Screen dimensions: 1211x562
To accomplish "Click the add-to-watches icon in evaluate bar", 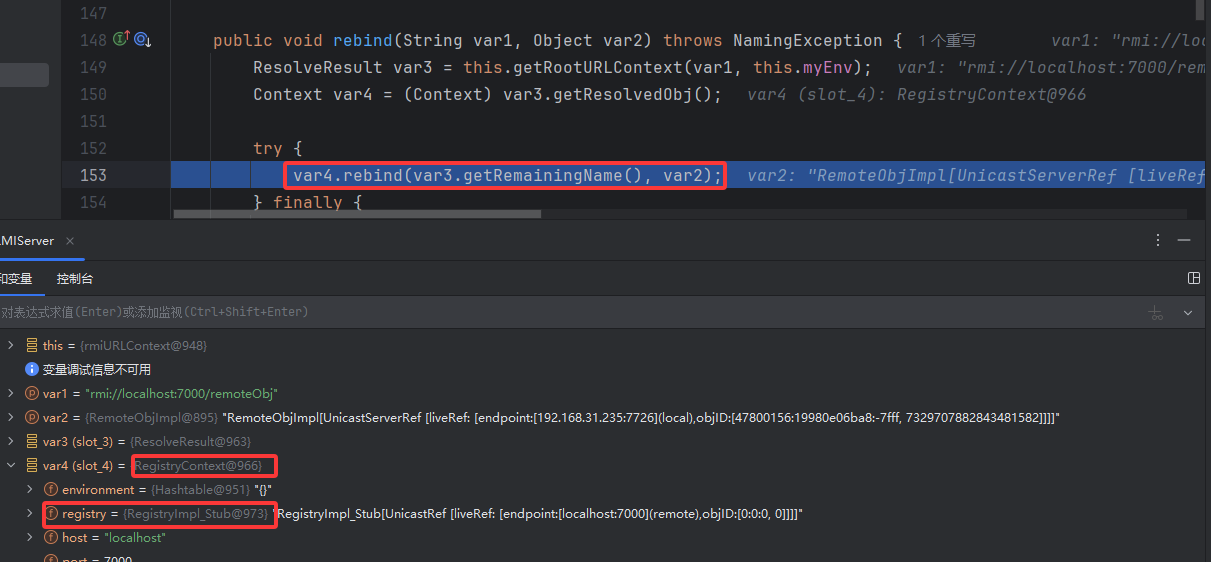I will (x=1156, y=312).
